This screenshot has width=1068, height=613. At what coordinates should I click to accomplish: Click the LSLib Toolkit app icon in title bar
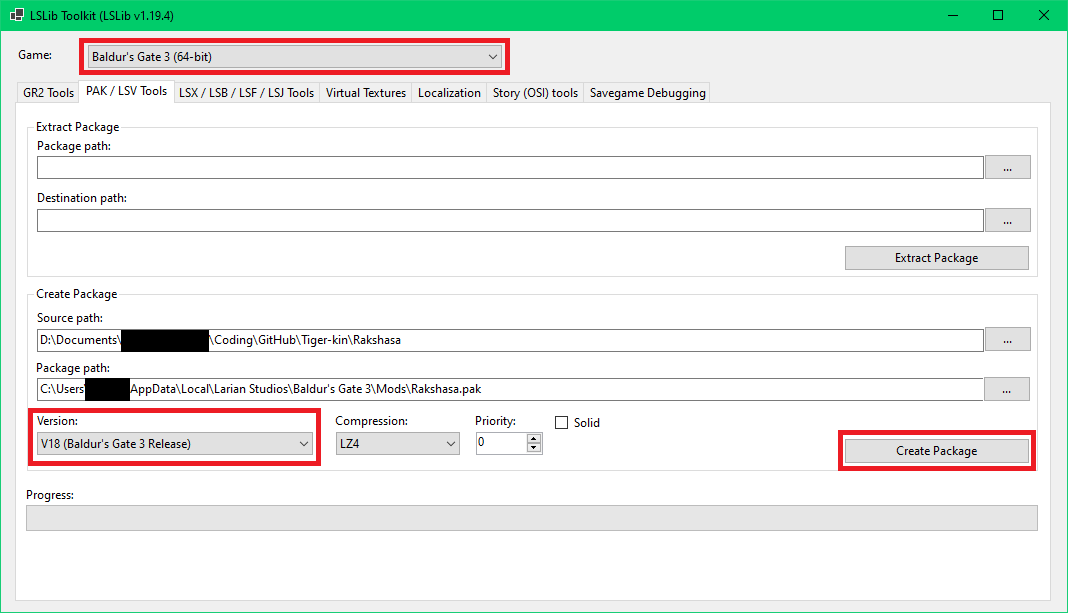click(17, 16)
